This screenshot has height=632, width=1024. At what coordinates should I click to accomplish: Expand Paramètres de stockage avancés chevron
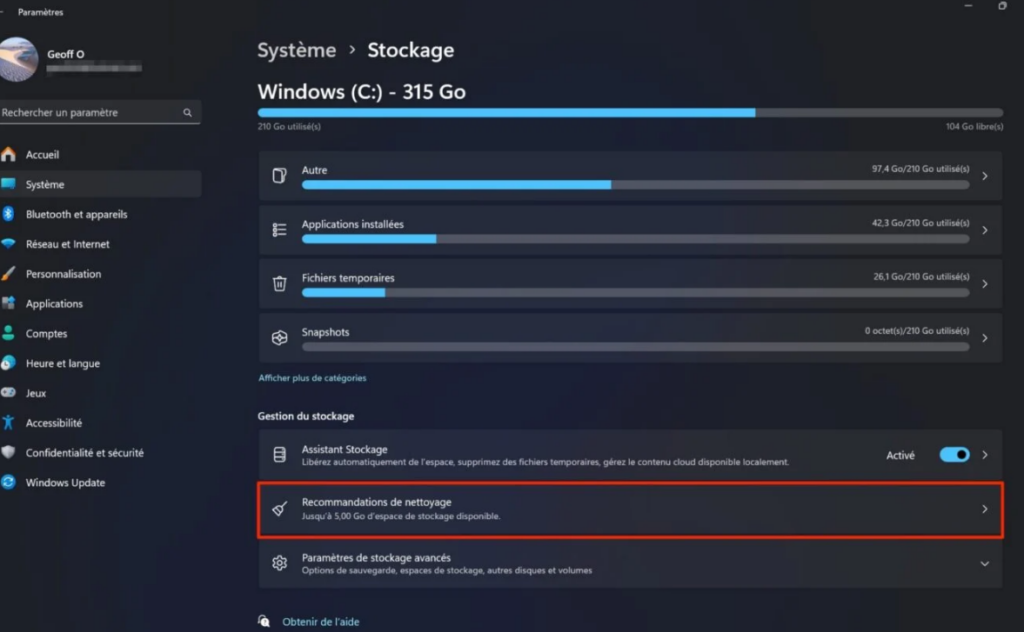click(985, 564)
